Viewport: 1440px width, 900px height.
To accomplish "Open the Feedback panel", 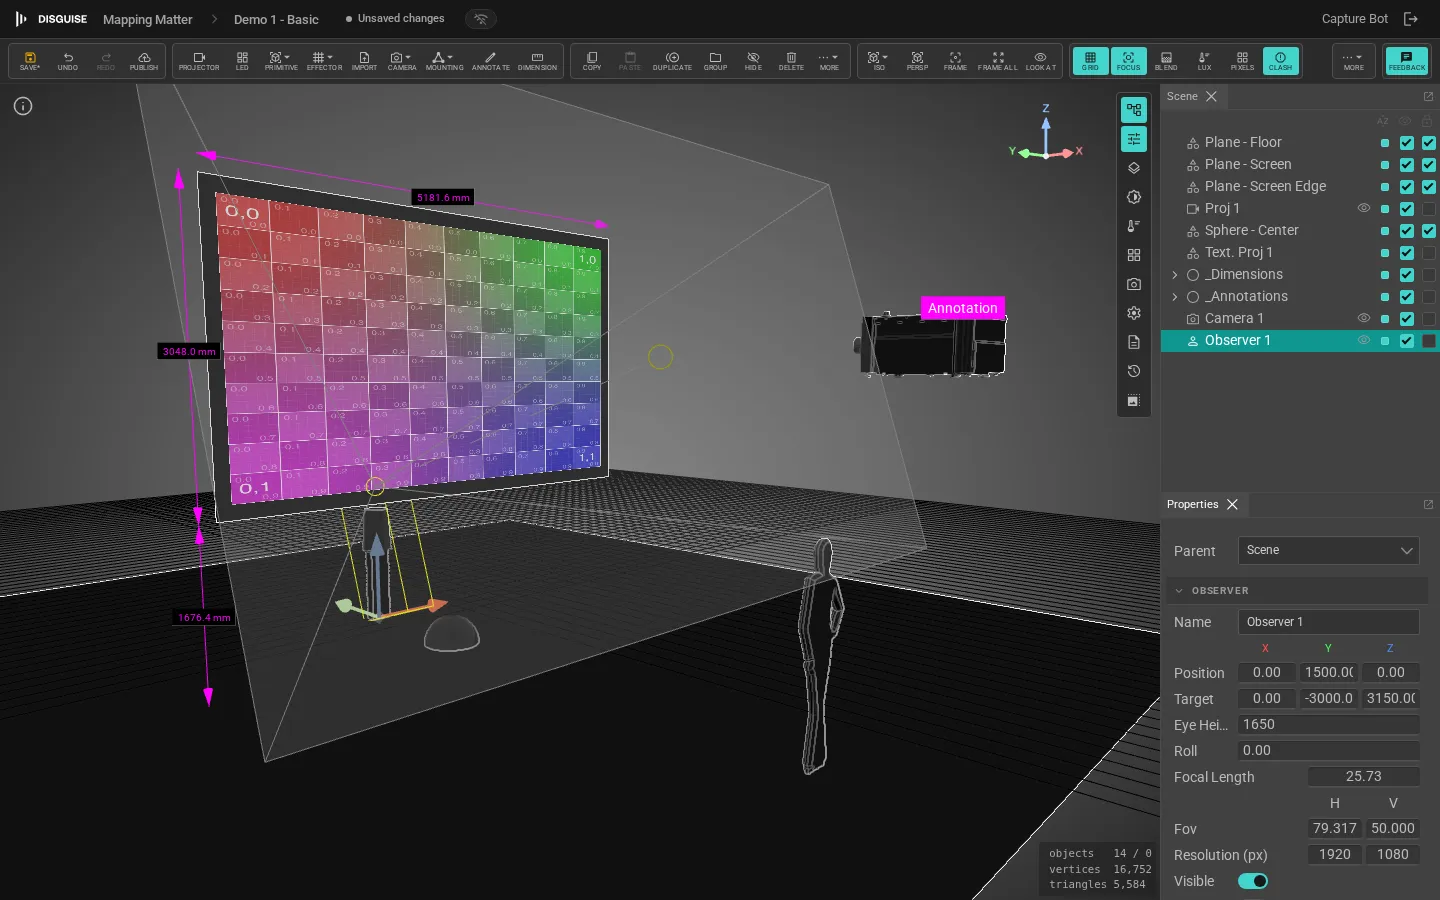I will tap(1406, 61).
